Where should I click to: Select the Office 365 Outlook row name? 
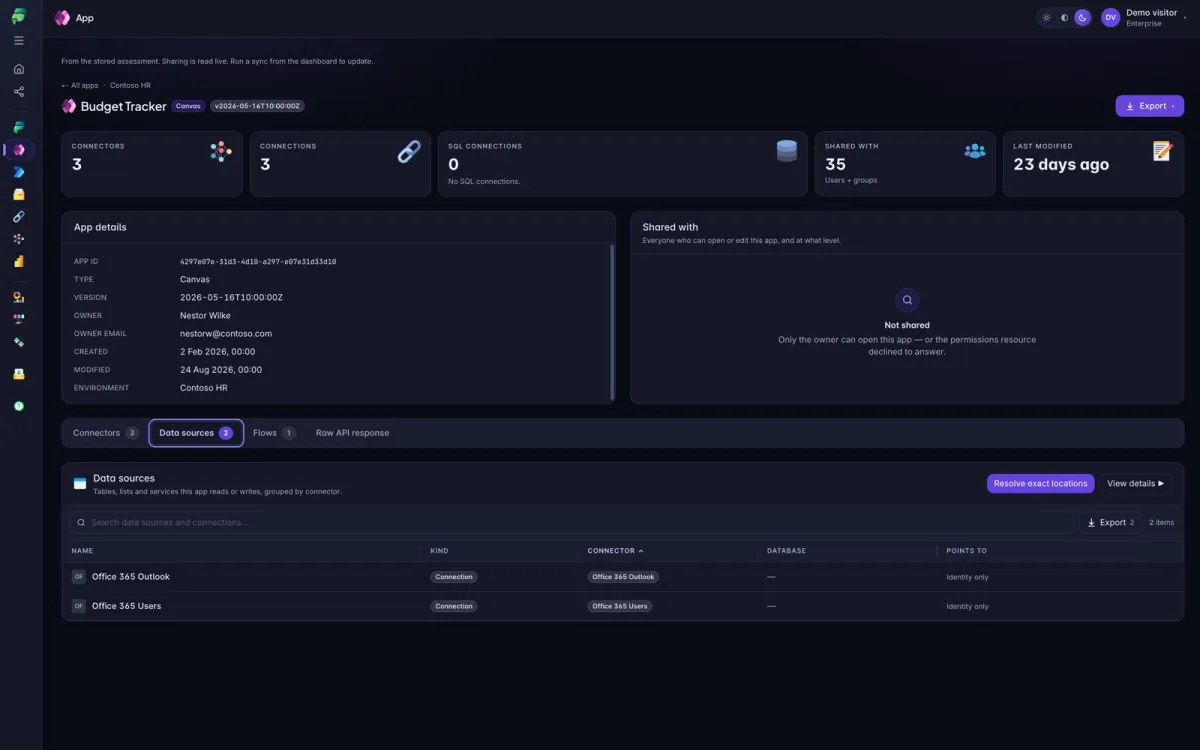coord(131,577)
